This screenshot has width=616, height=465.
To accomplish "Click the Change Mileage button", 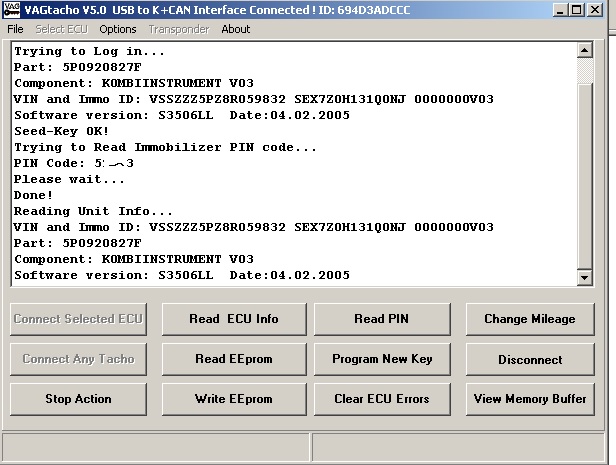I will click(x=530, y=319).
